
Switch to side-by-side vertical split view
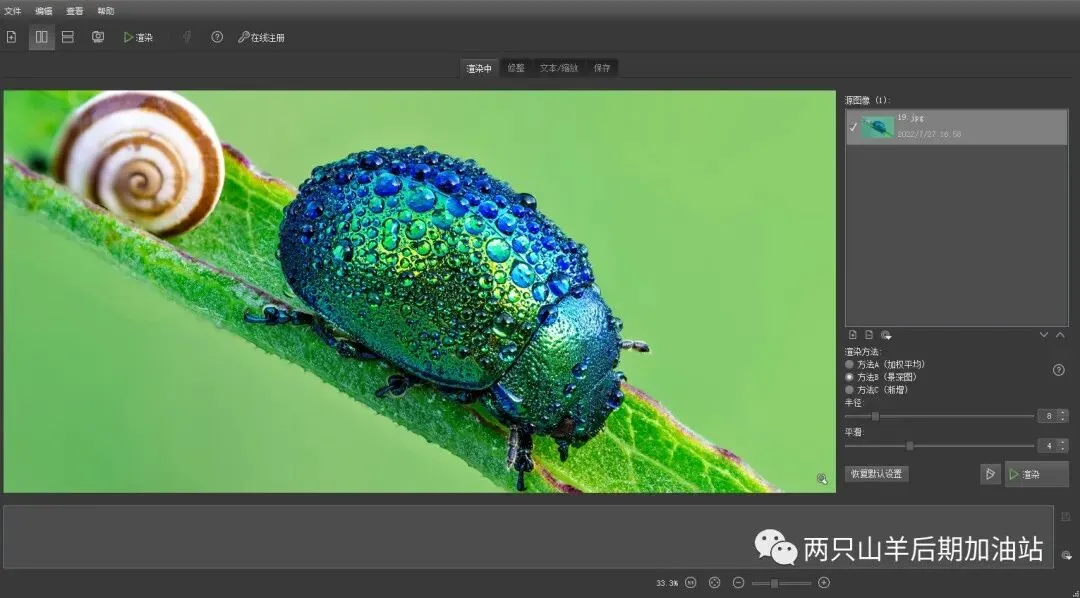point(41,37)
